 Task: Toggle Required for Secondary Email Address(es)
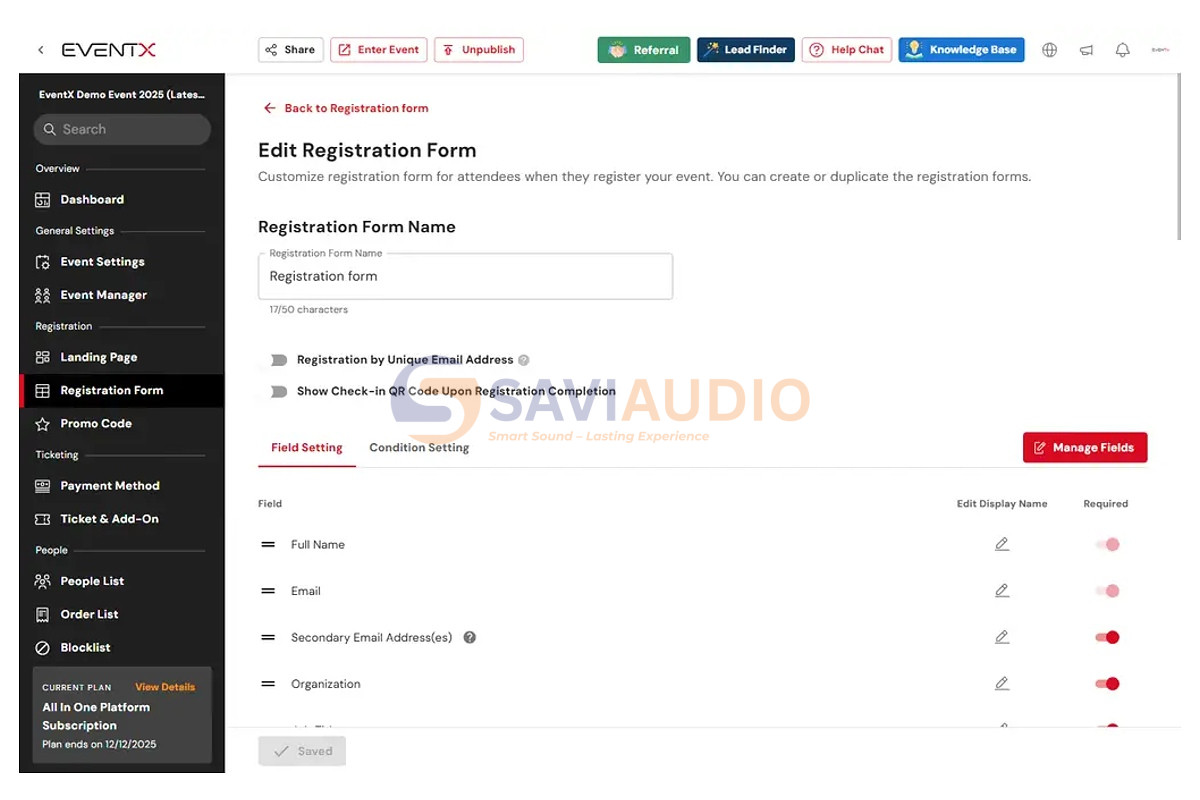(x=1107, y=637)
